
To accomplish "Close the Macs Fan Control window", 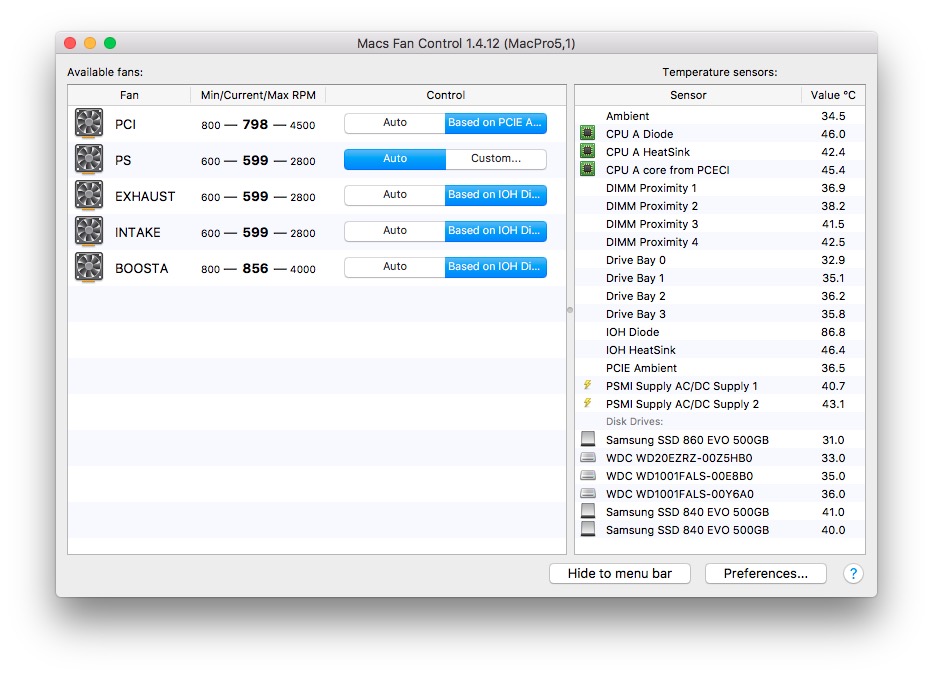I will pyautogui.click(x=70, y=43).
